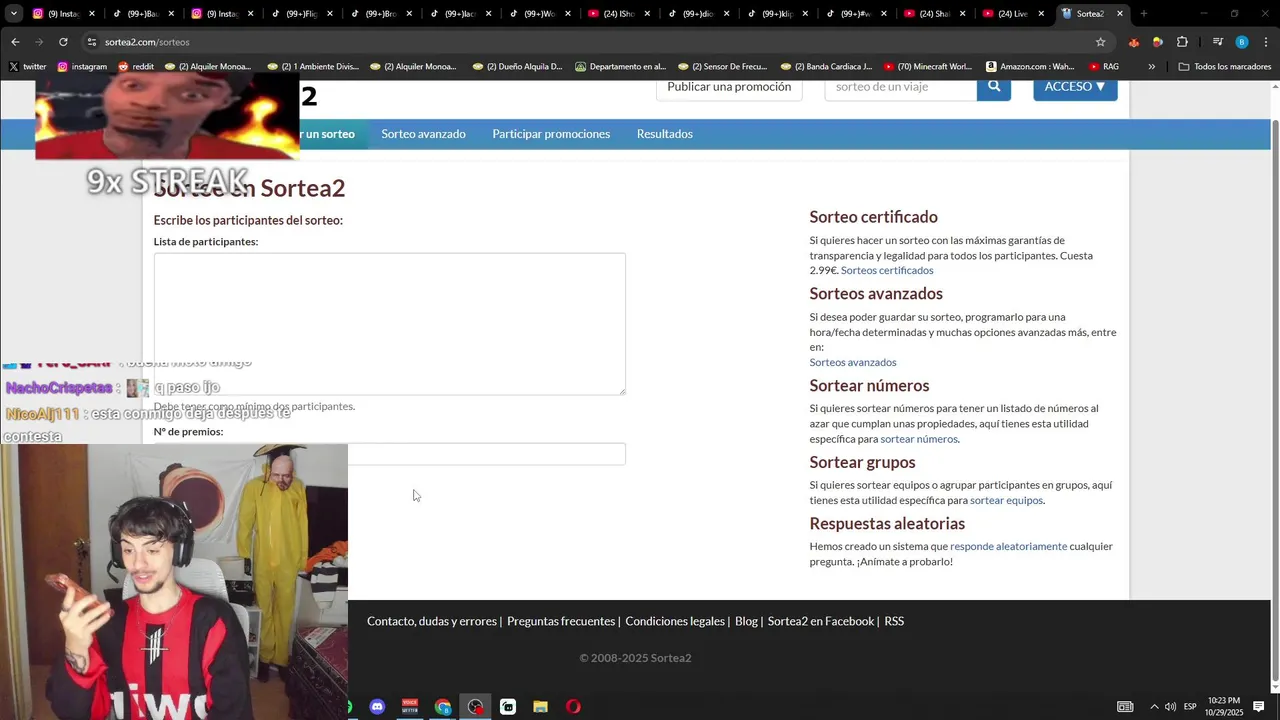Expand the ACCESO dropdown
Image resolution: width=1280 pixels, height=720 pixels.
[x=1075, y=87]
